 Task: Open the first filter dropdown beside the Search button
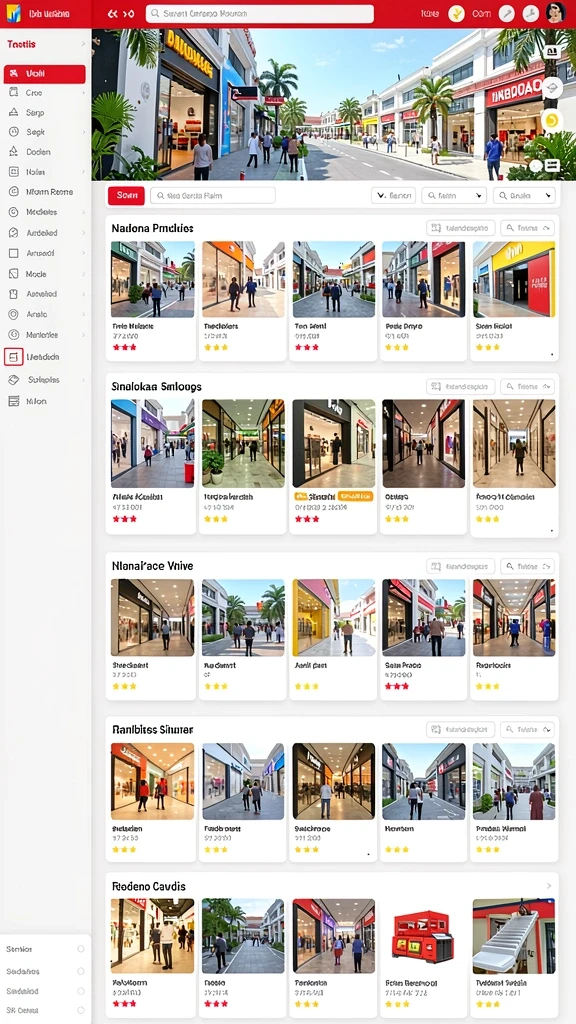393,195
